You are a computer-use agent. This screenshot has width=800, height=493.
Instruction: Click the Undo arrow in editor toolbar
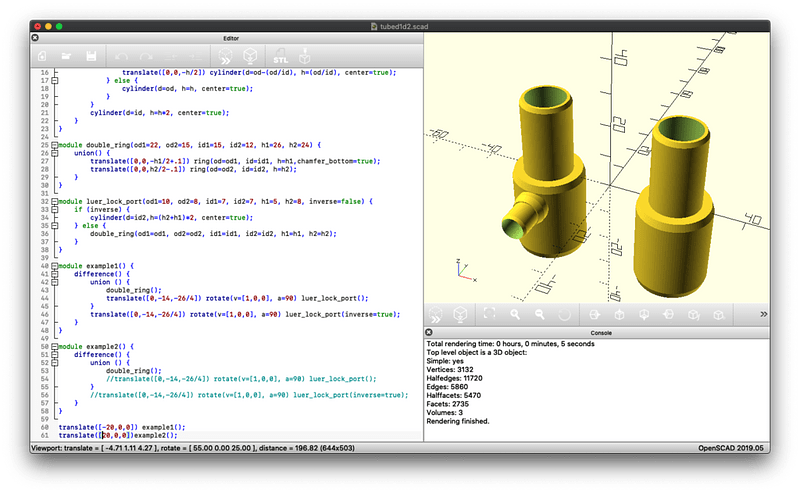[x=121, y=56]
